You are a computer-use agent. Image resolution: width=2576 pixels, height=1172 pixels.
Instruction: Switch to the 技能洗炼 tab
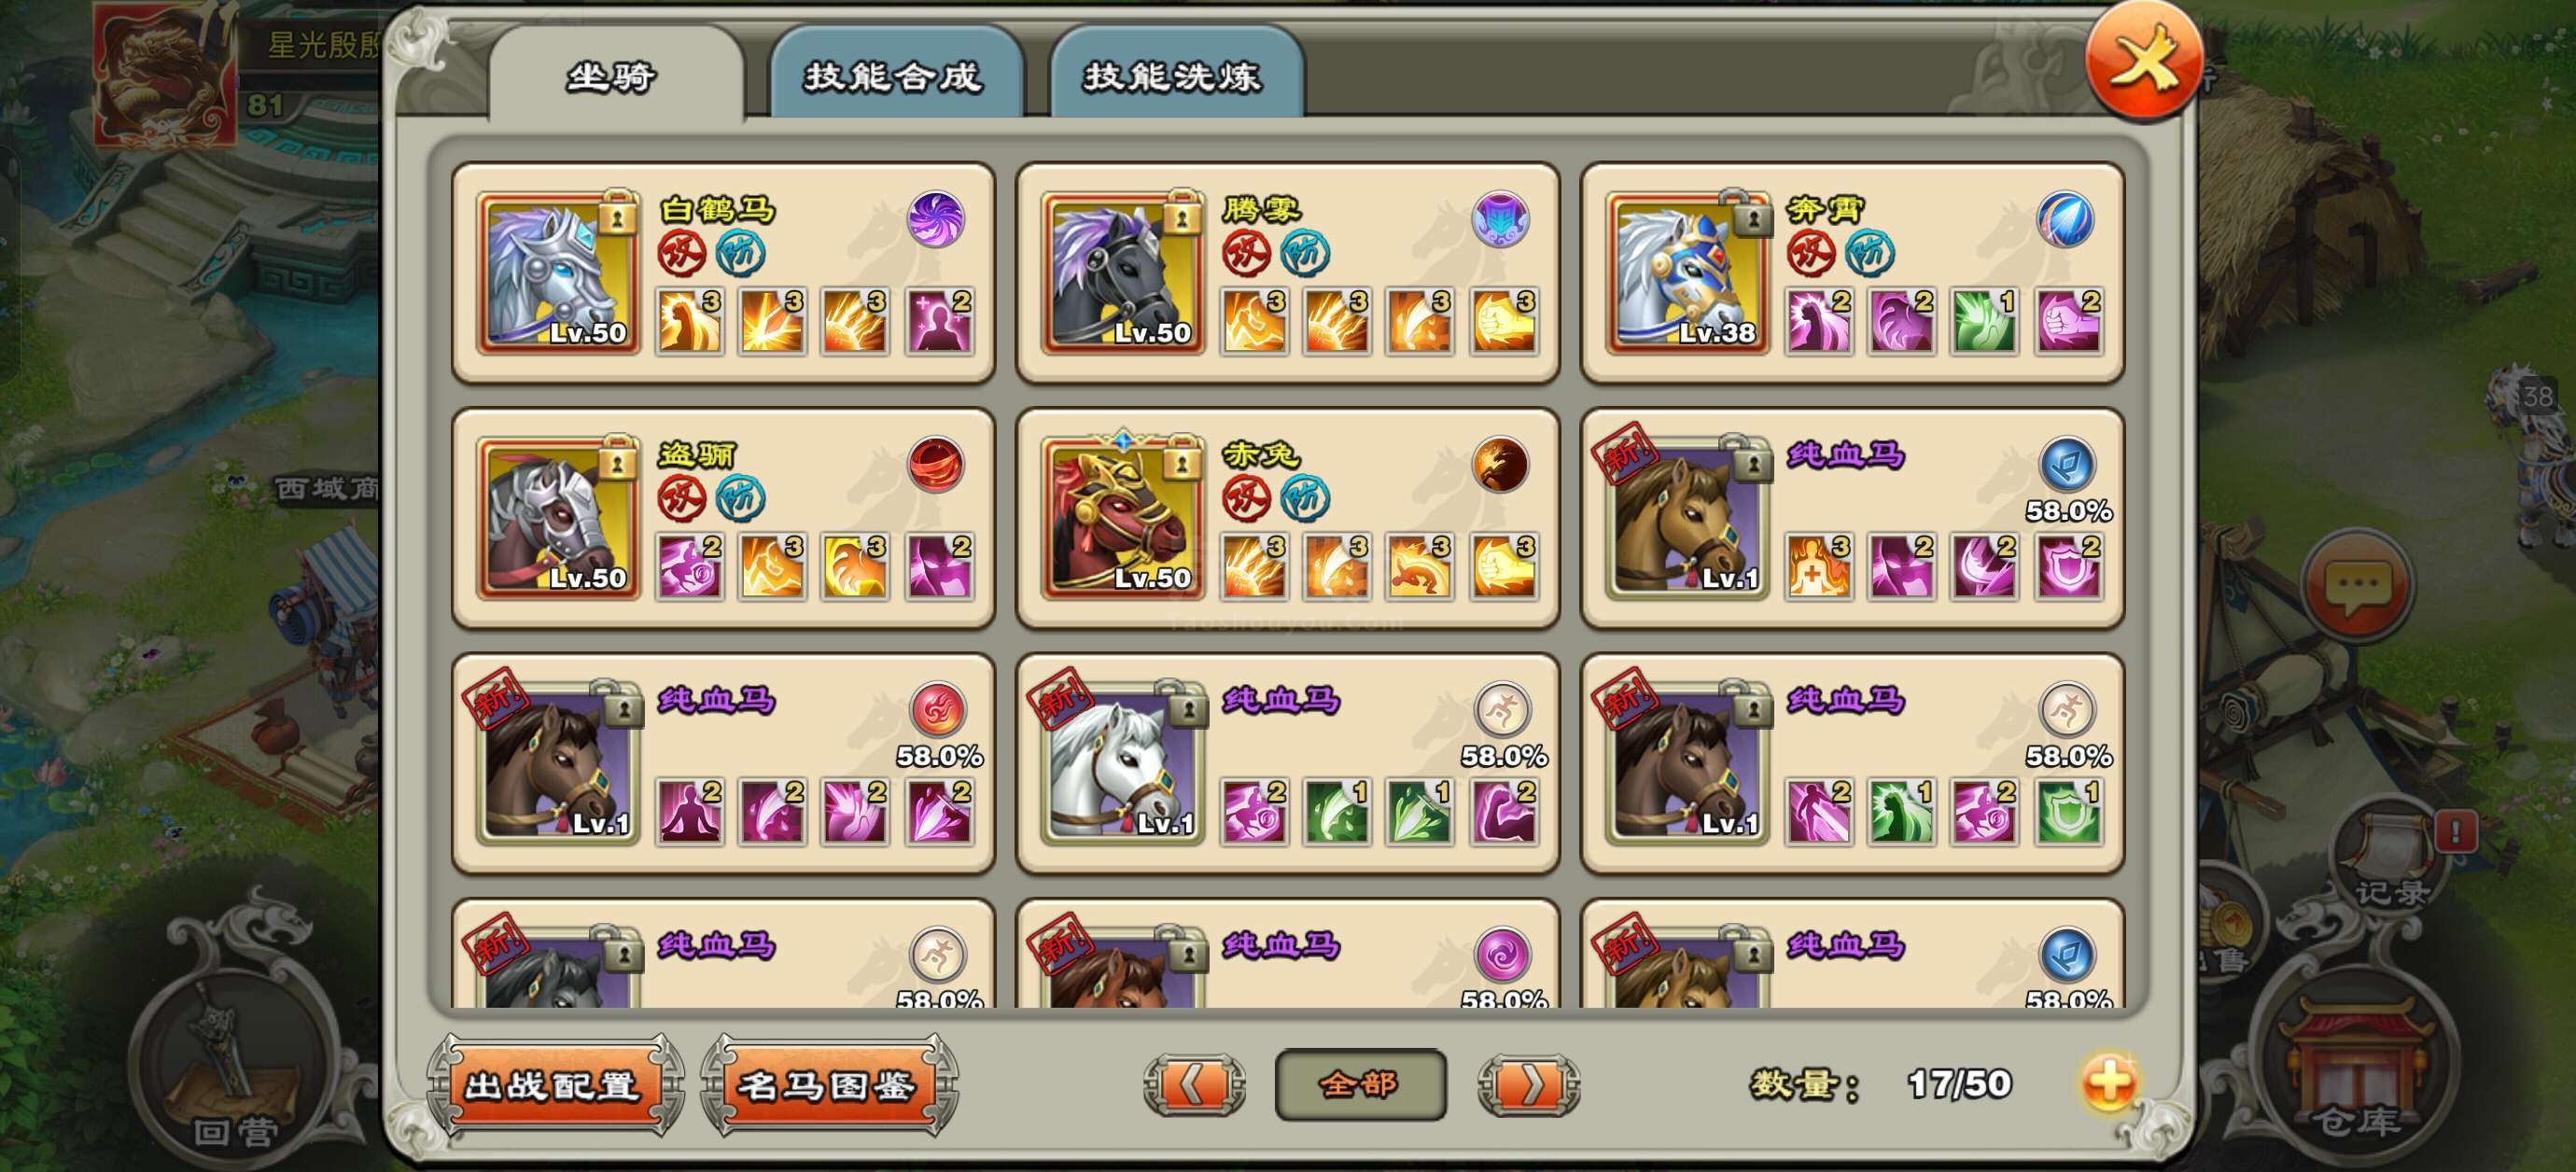pyautogui.click(x=1174, y=76)
